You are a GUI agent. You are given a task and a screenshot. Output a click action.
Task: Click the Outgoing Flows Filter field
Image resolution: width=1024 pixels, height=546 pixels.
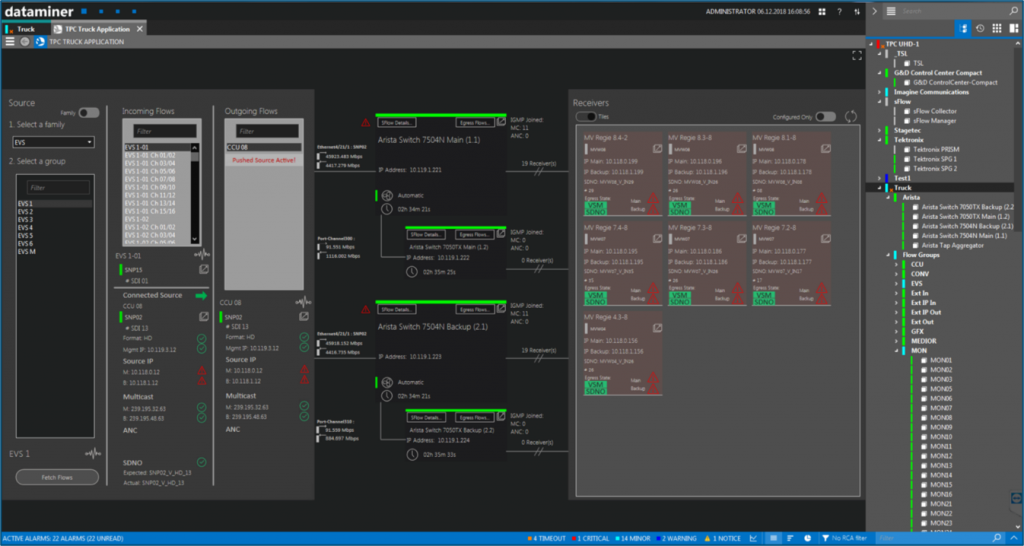[x=268, y=131]
